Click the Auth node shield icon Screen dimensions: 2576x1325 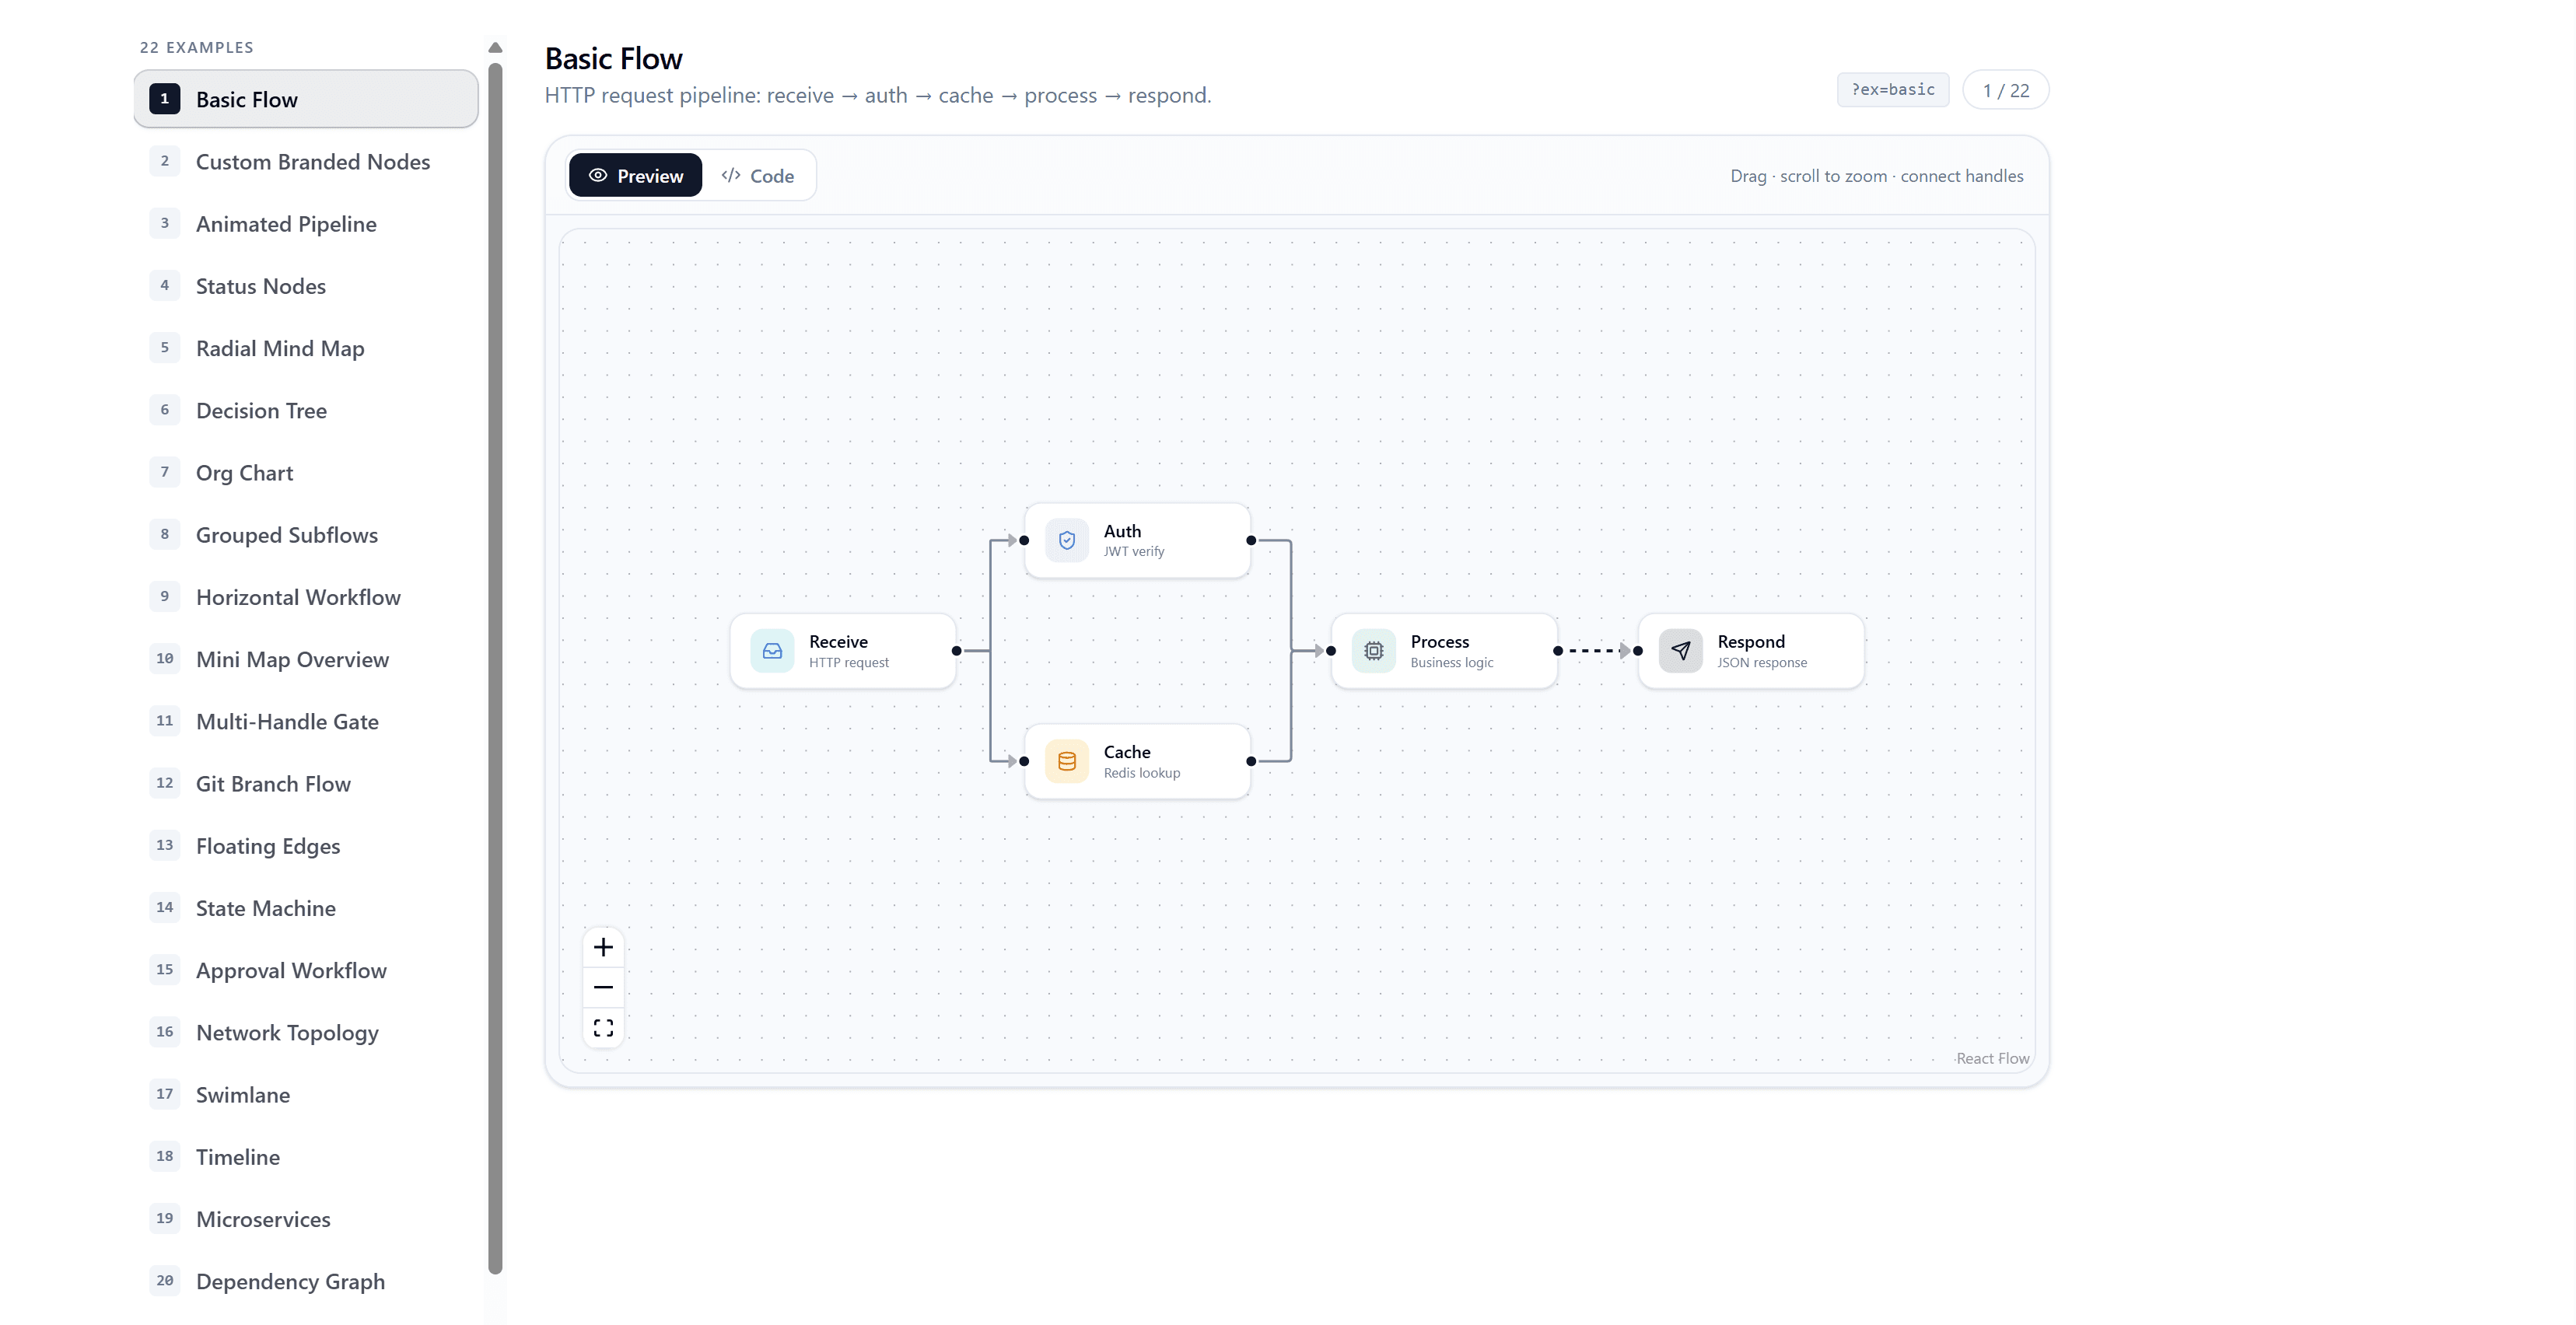[x=1067, y=540]
